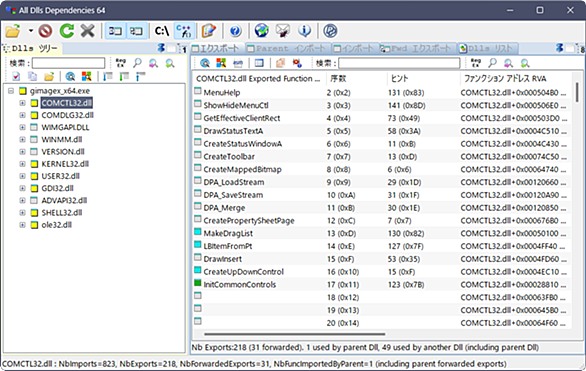Switch to the インポート tab
Image resolution: width=586 pixels, height=371 pixels.
coord(354,48)
